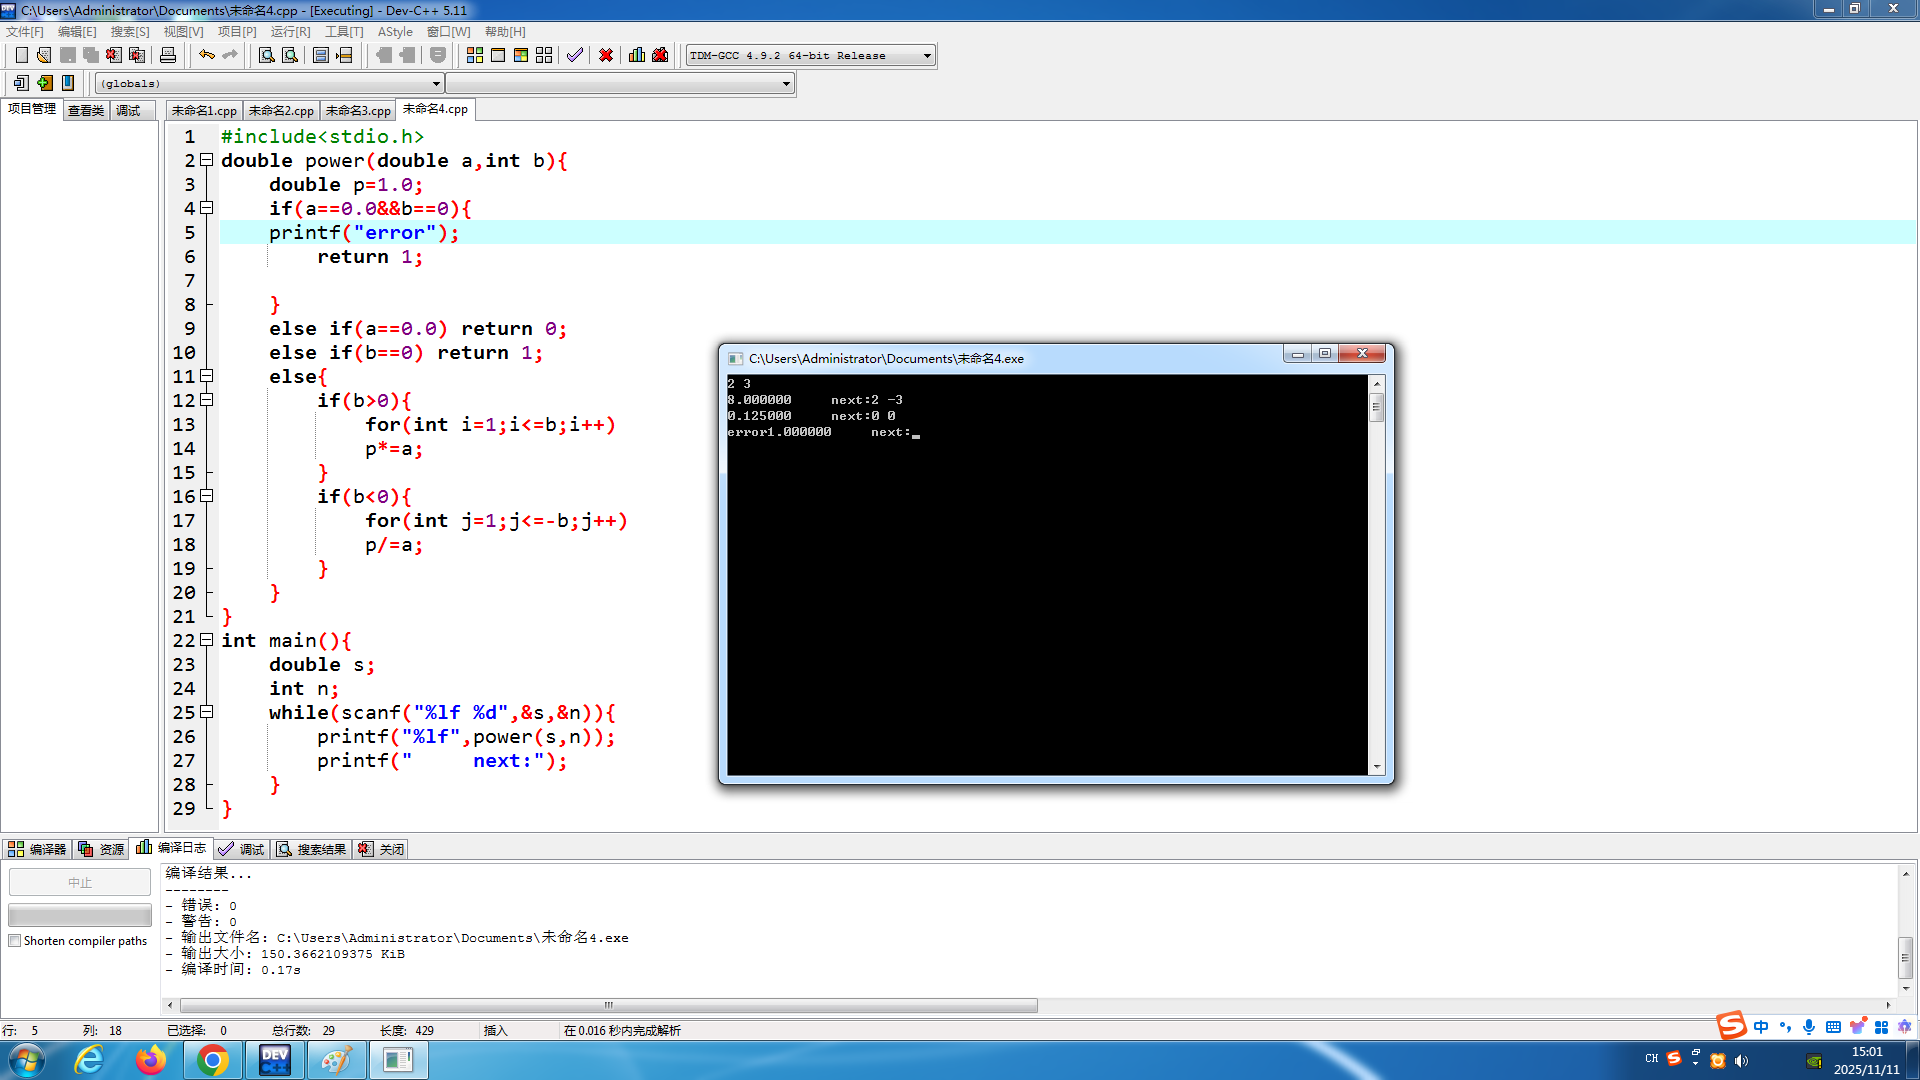Click the red X stop execution icon
The height and width of the screenshot is (1080, 1920).
606,55
